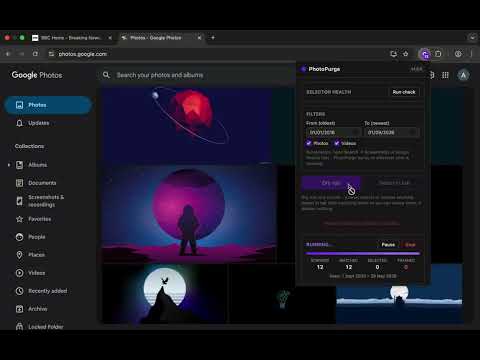This screenshot has width=480, height=360.
Task: Click the Updates bell icon
Action: tap(20, 123)
